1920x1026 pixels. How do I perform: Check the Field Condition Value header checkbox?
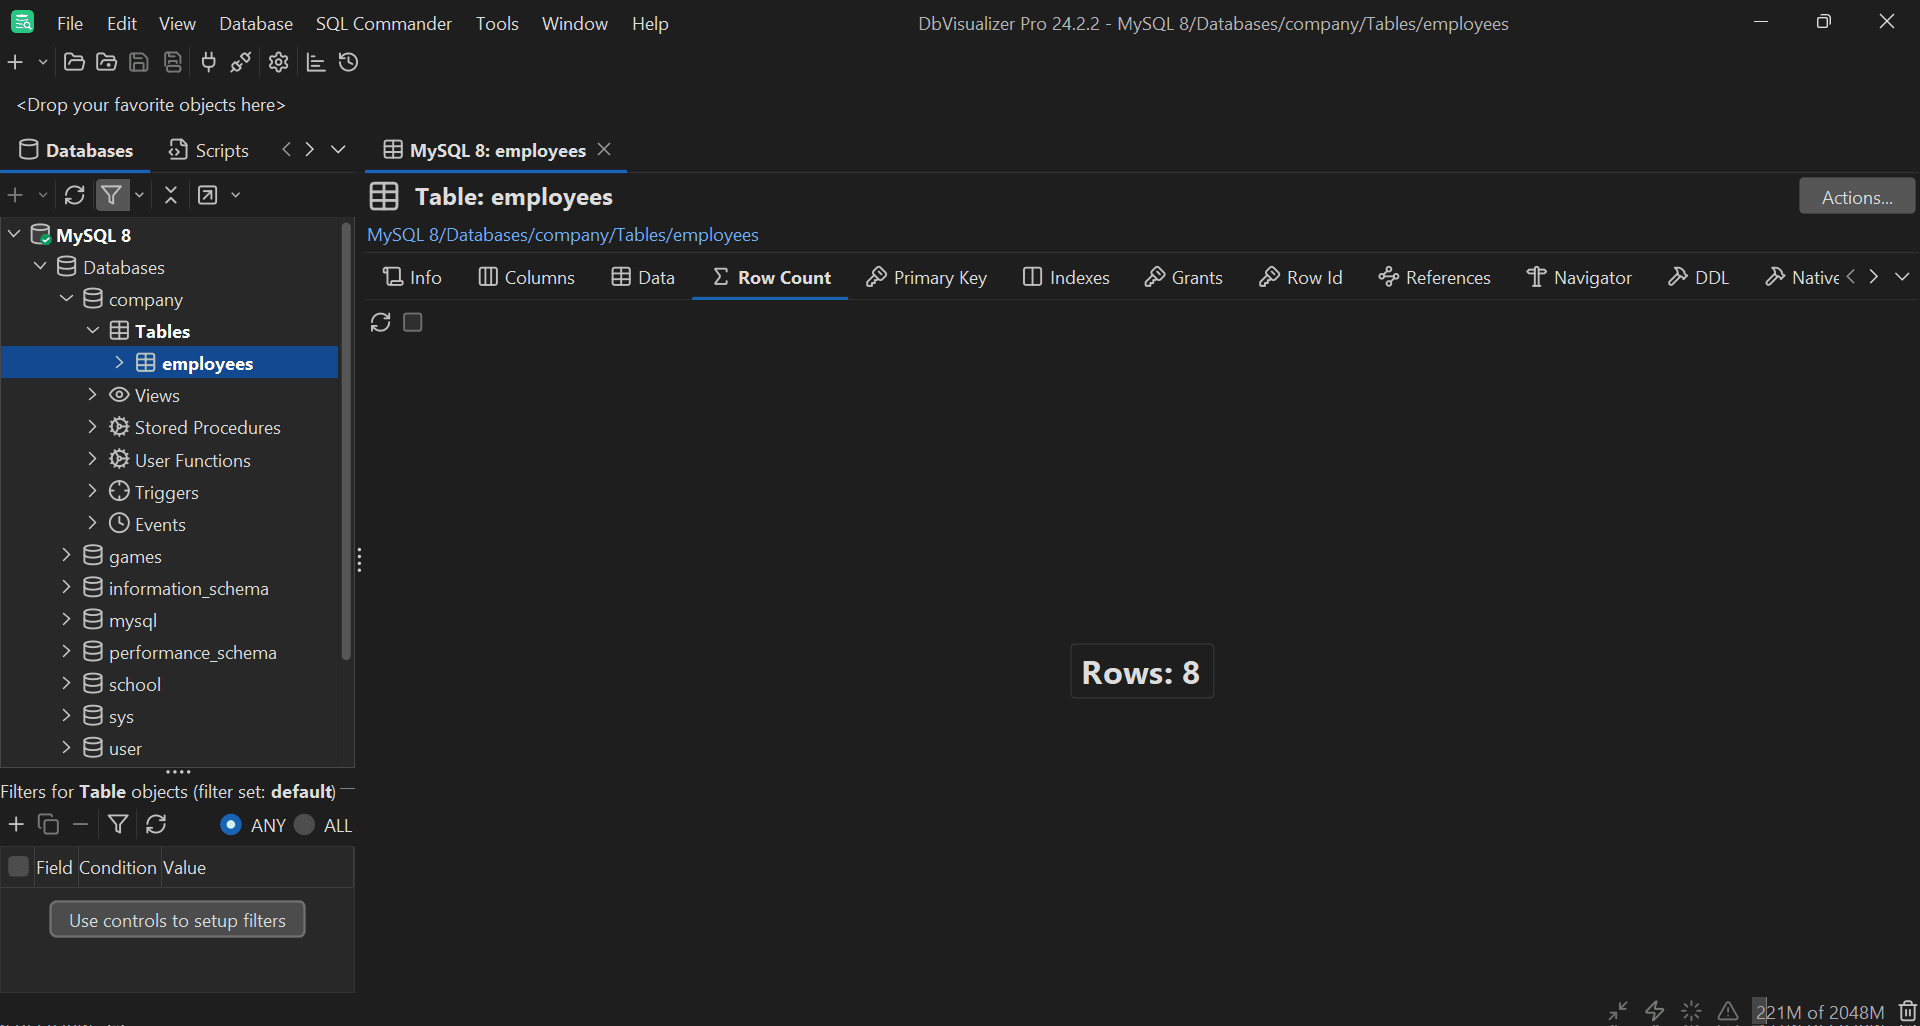point(18,867)
